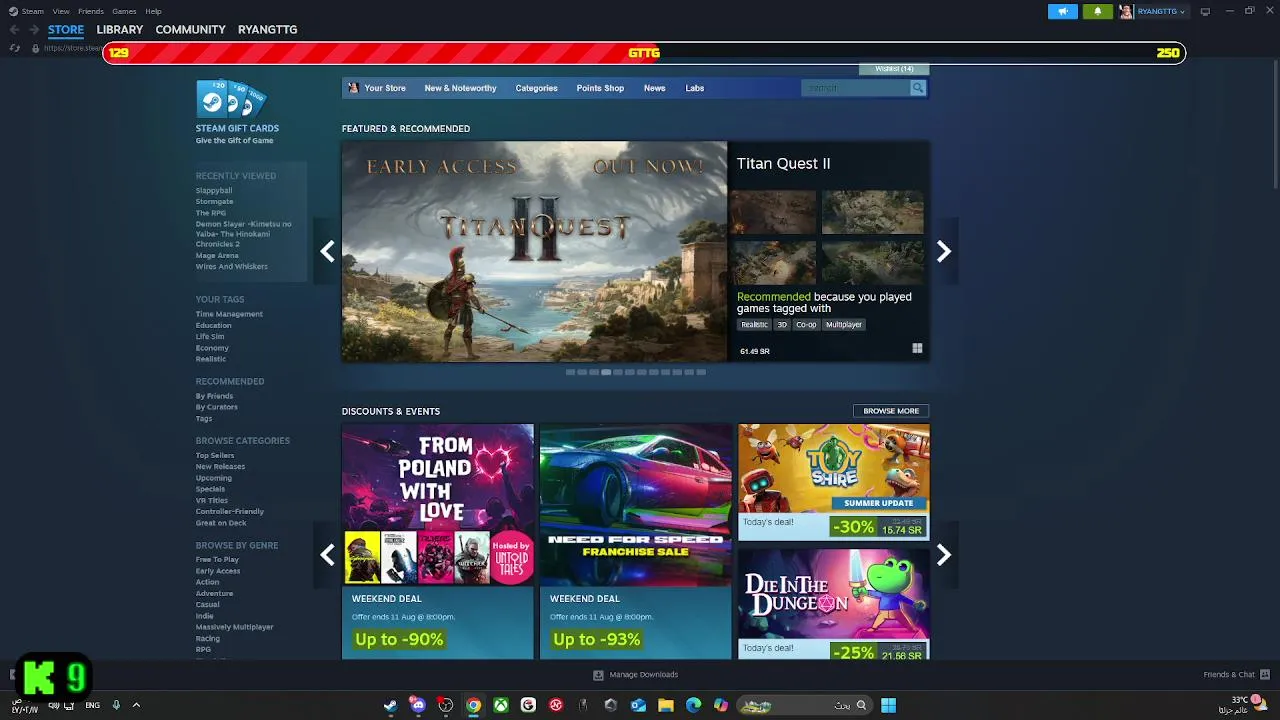Image resolution: width=1280 pixels, height=720 pixels.
Task: Open Microsoft Edge from the taskbar
Action: tap(693, 705)
